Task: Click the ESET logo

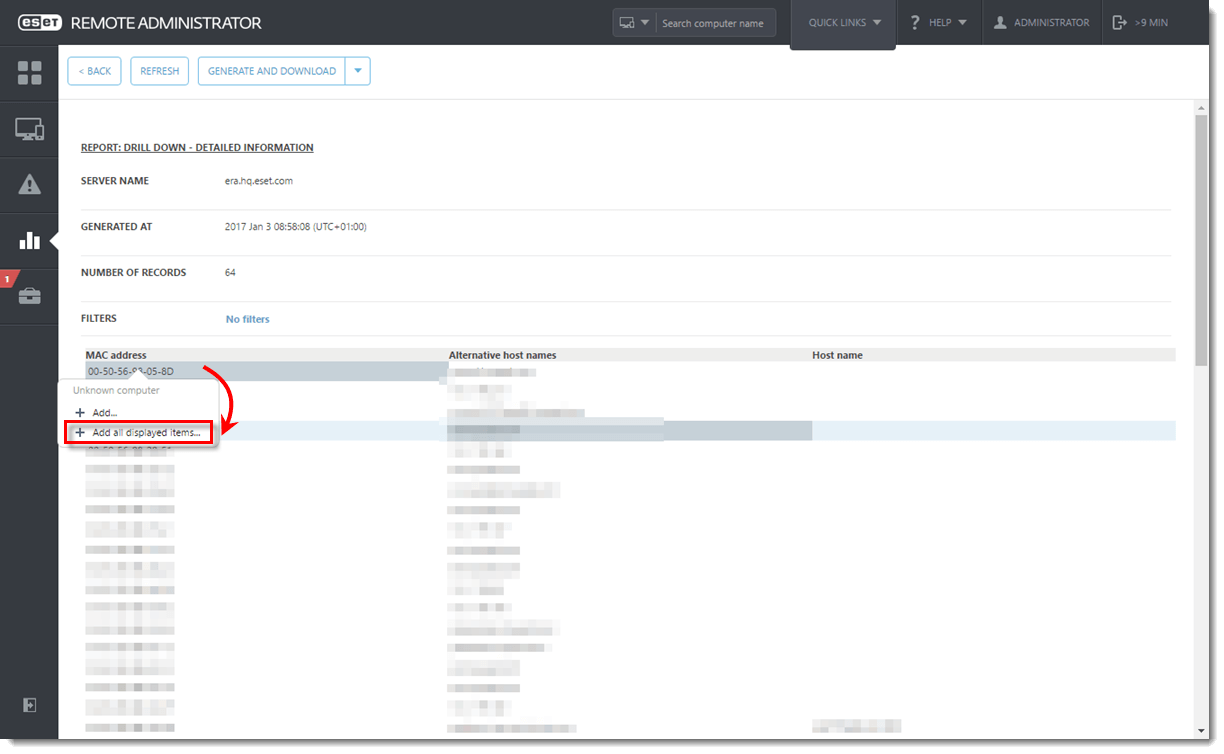Action: point(40,22)
